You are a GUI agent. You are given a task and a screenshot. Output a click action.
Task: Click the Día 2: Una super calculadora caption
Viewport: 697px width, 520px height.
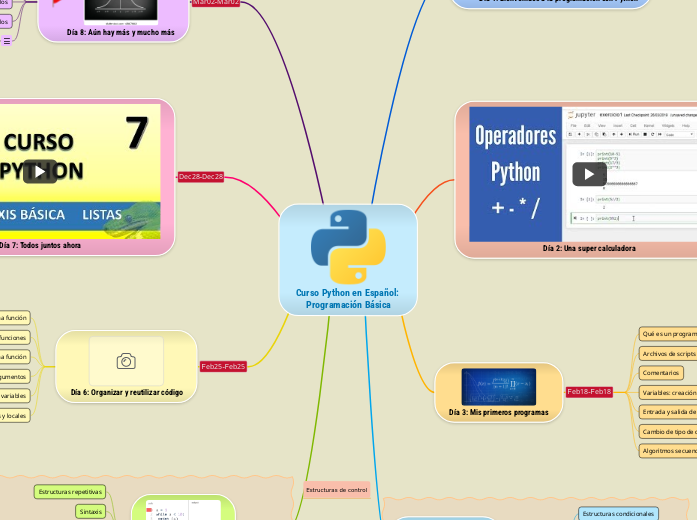click(x=588, y=248)
